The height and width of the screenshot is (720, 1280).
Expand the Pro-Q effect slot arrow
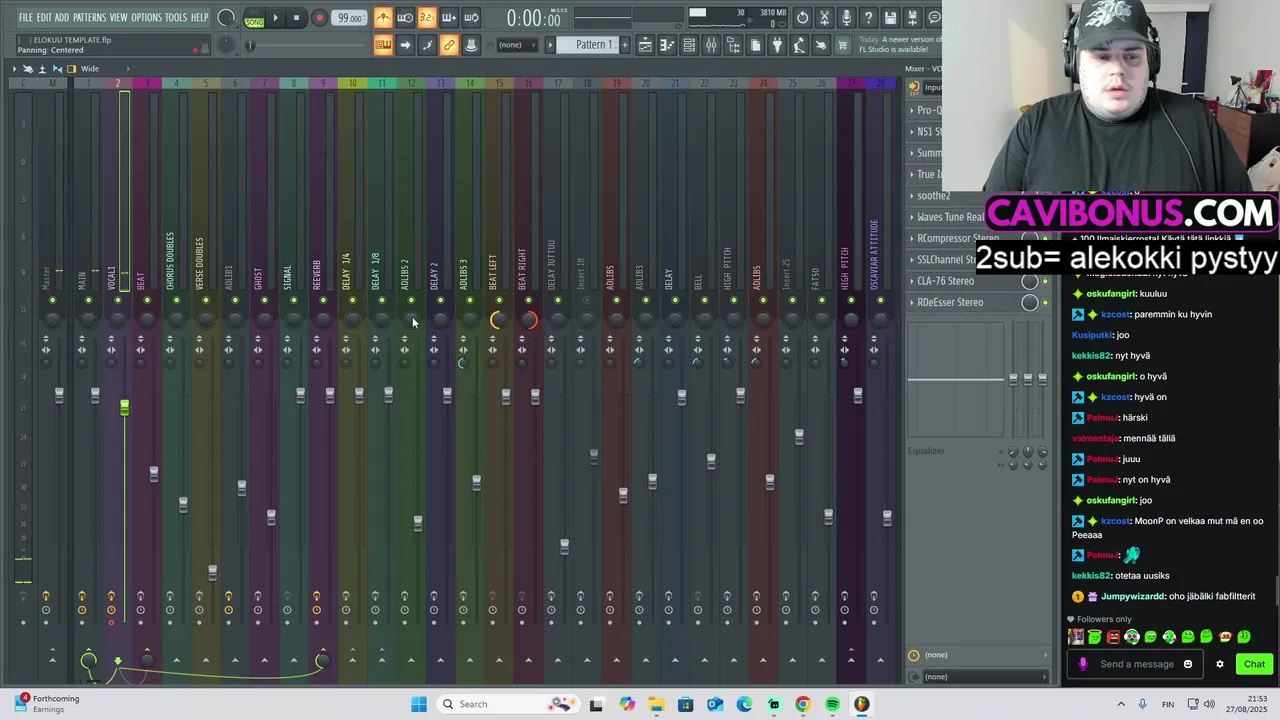tap(912, 110)
